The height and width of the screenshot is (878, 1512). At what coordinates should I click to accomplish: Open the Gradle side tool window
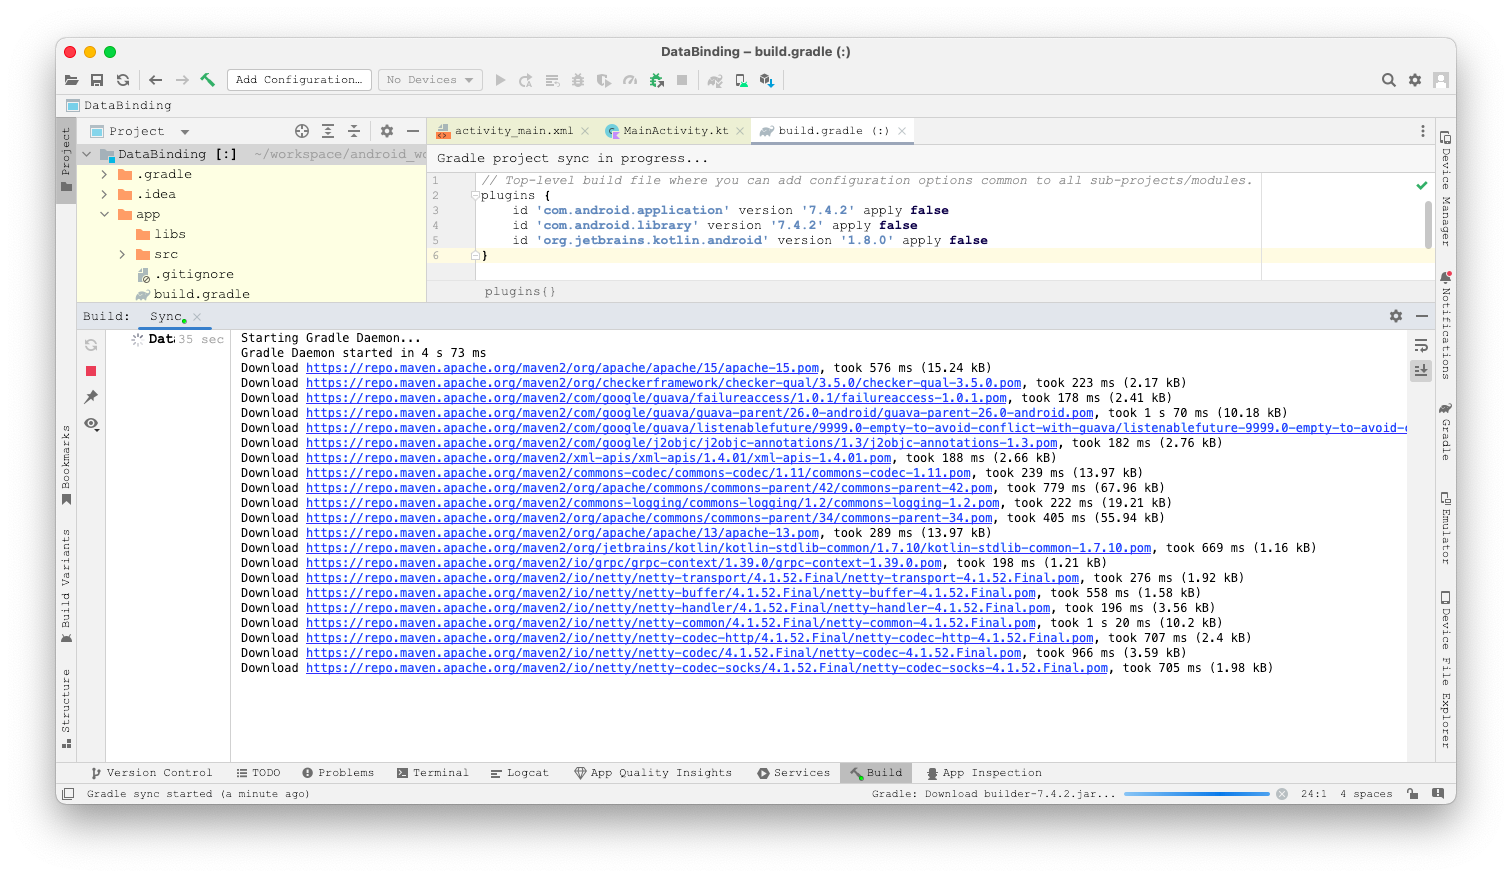click(1445, 431)
